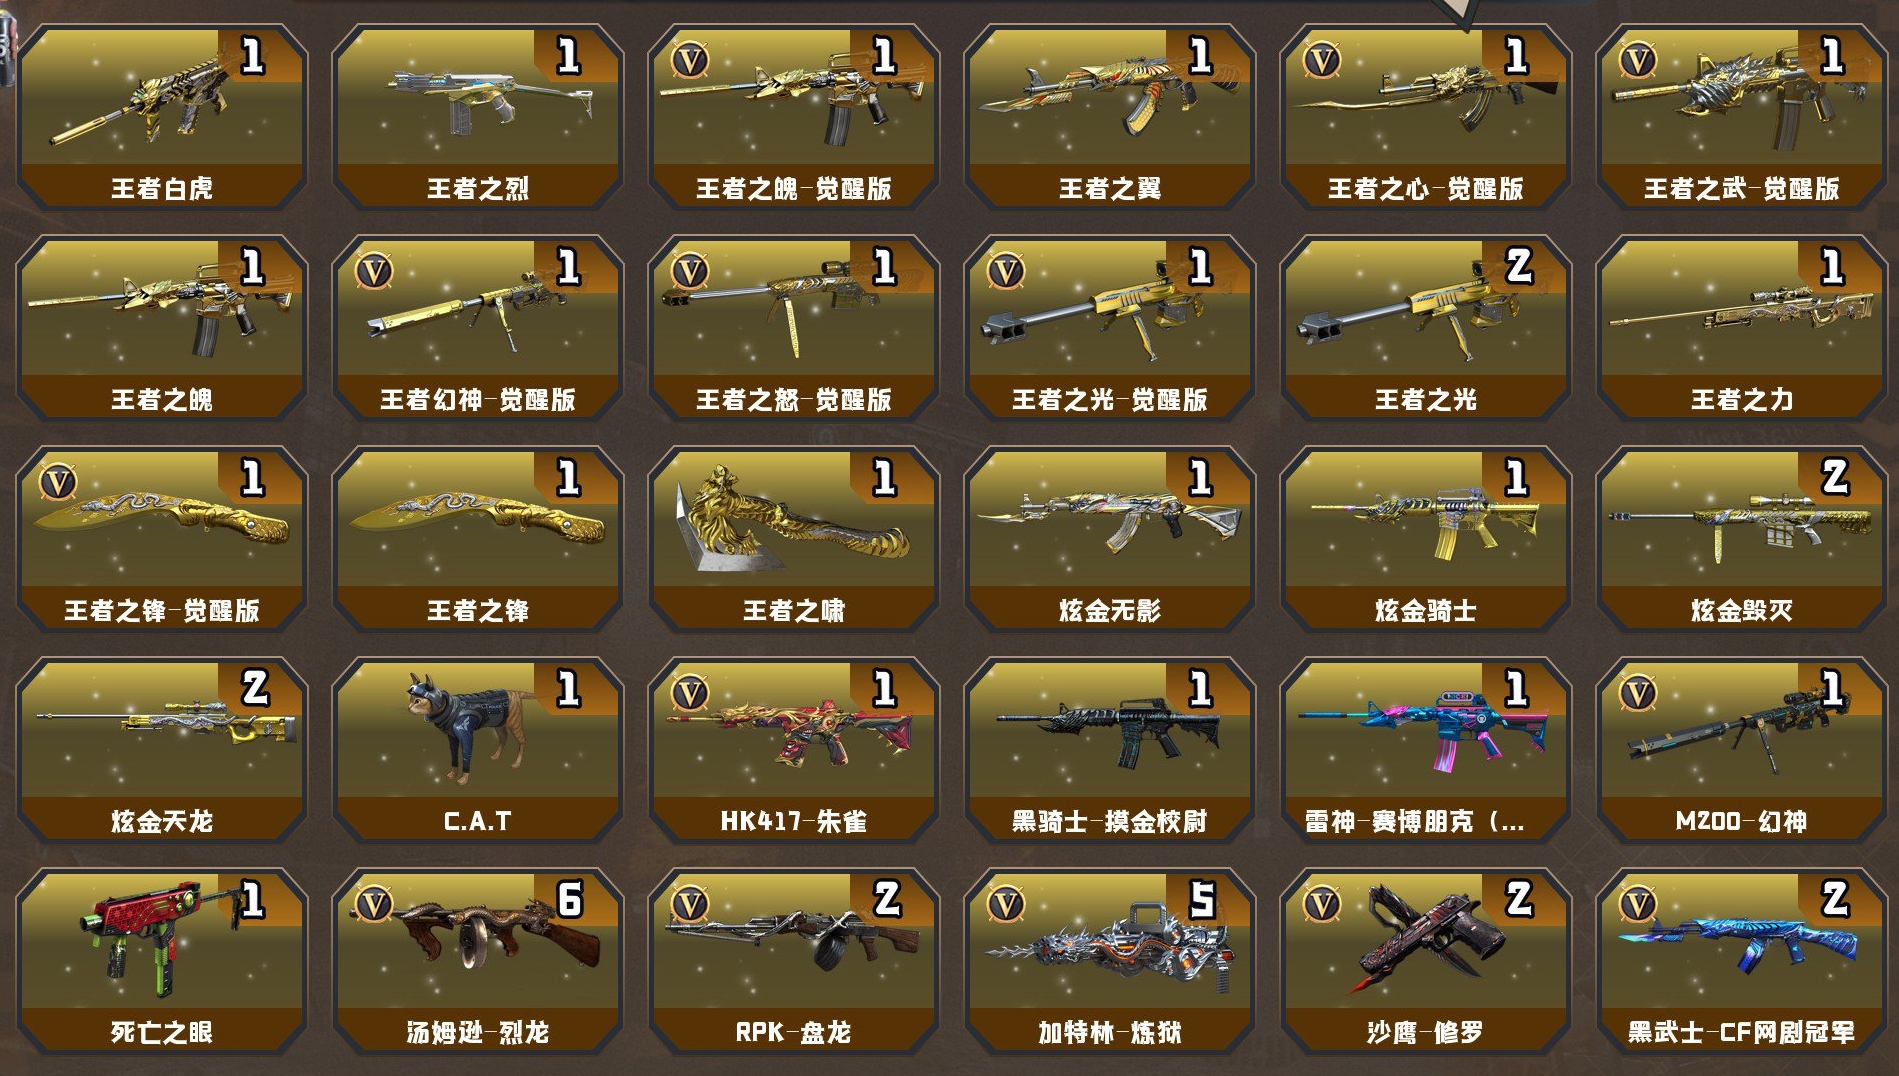The height and width of the screenshot is (1076, 1899).
Task: Click the 沙鹰-修罗 pistol image
Action: tap(1426, 940)
